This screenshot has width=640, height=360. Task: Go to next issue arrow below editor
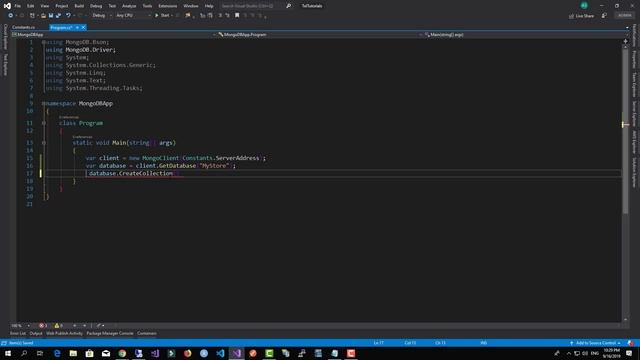click(x=84, y=325)
